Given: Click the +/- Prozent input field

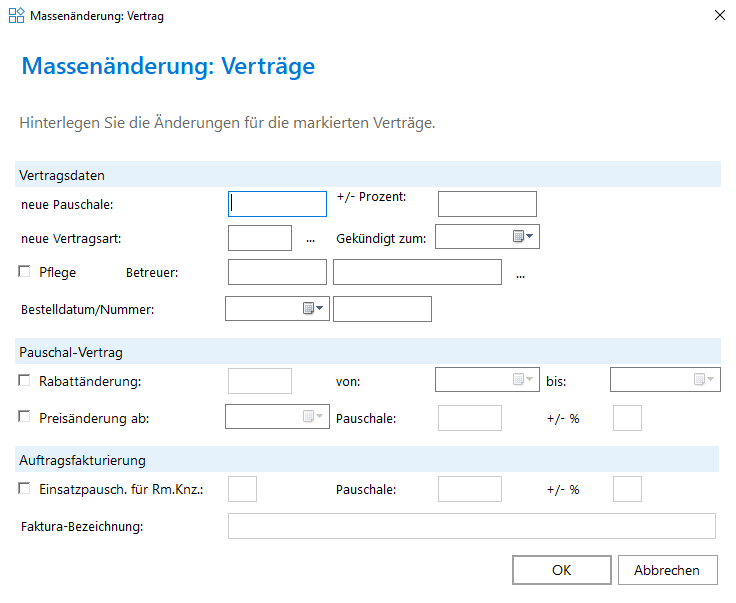Looking at the screenshot, I should click(x=487, y=204).
